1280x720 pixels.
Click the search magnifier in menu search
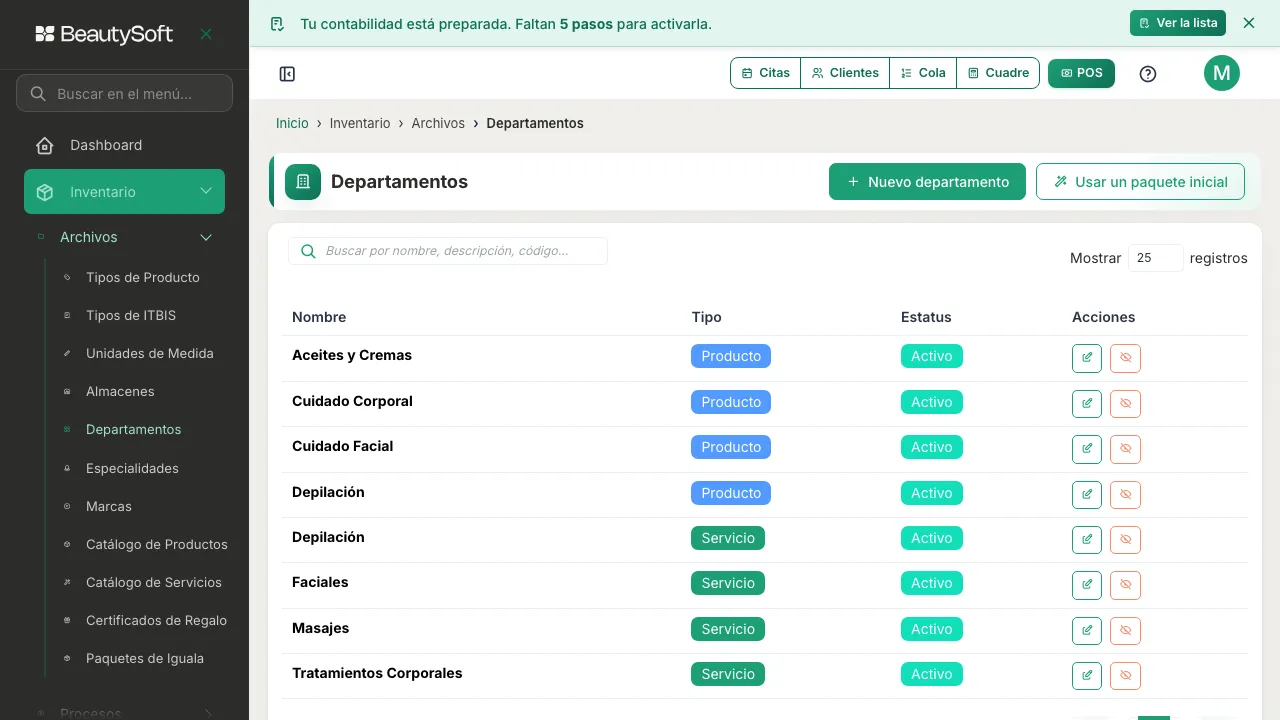click(x=38, y=94)
